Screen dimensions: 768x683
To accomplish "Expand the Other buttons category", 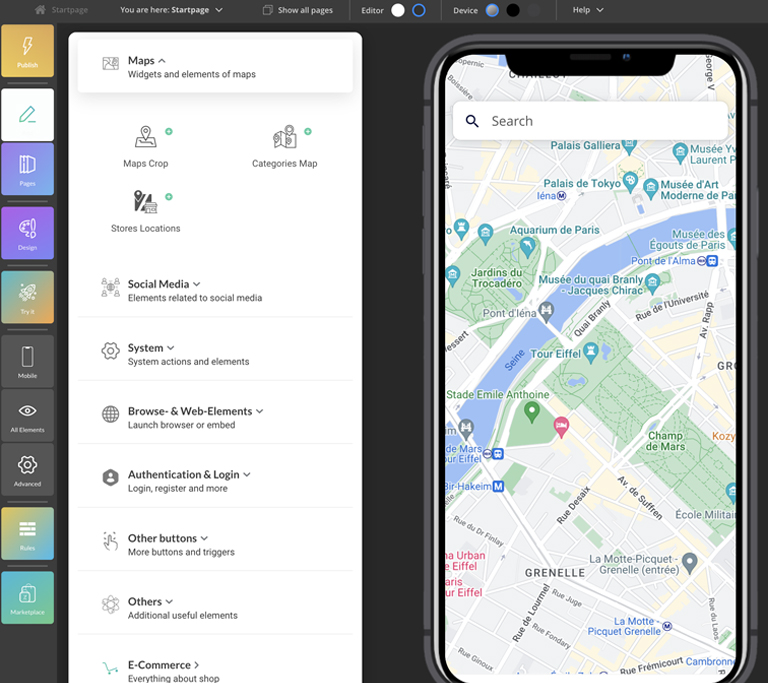I will pyautogui.click(x=204, y=538).
